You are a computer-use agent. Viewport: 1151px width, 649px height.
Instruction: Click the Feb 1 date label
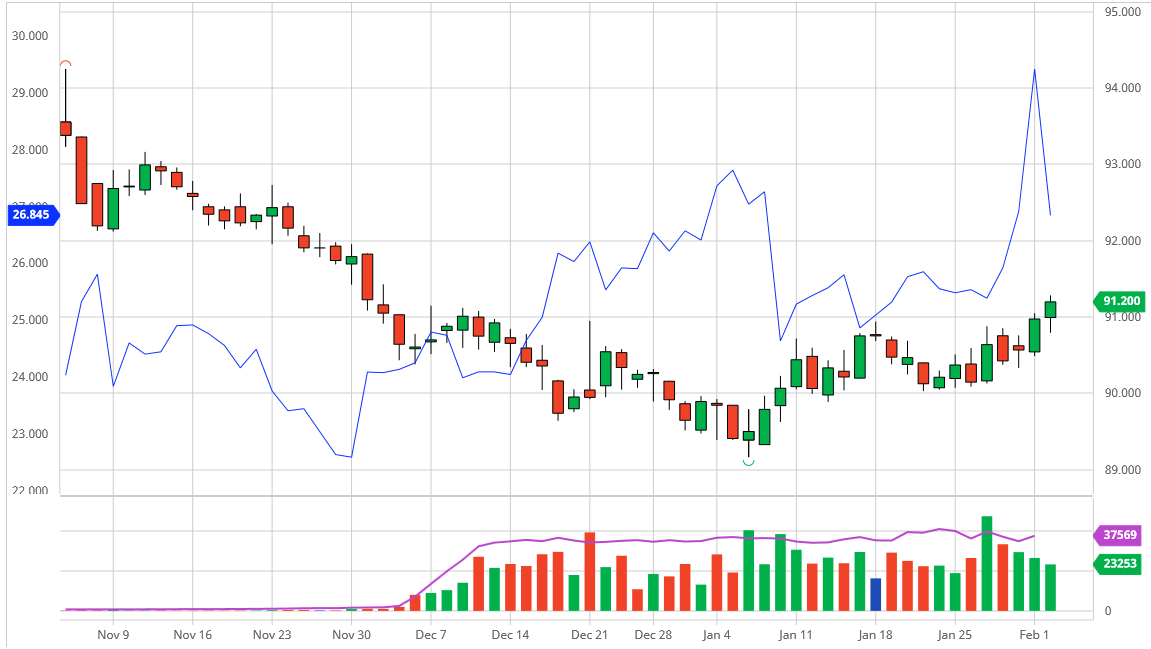(1034, 634)
